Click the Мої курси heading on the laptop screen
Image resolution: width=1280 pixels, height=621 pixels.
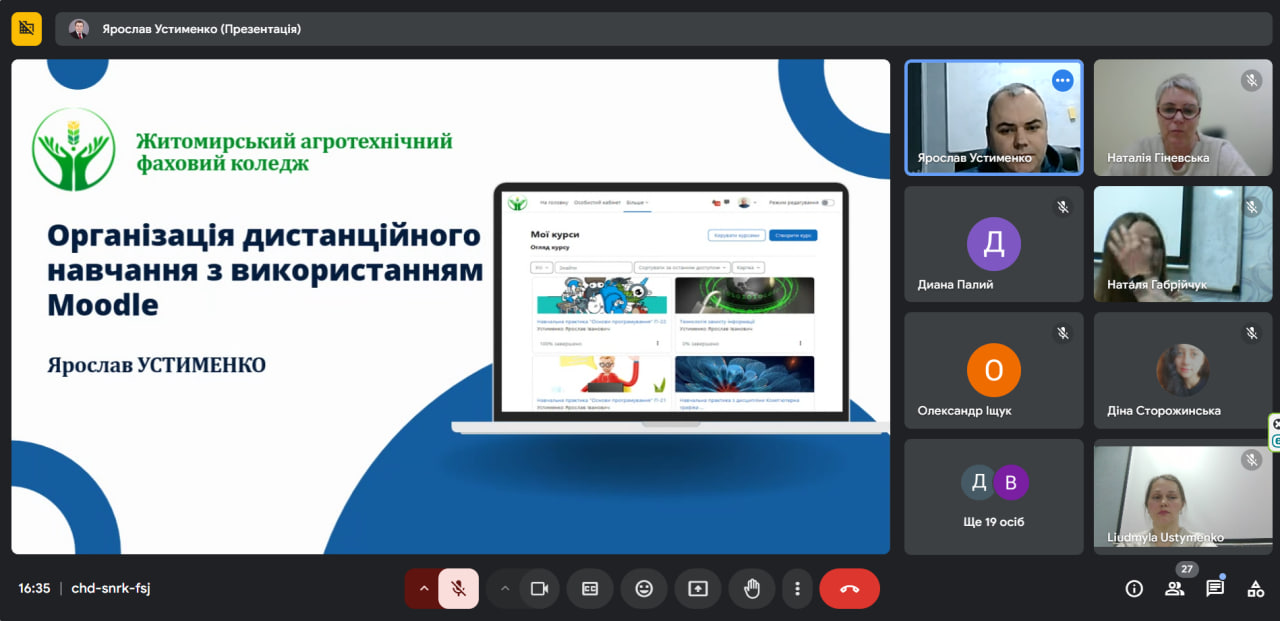[x=555, y=234]
